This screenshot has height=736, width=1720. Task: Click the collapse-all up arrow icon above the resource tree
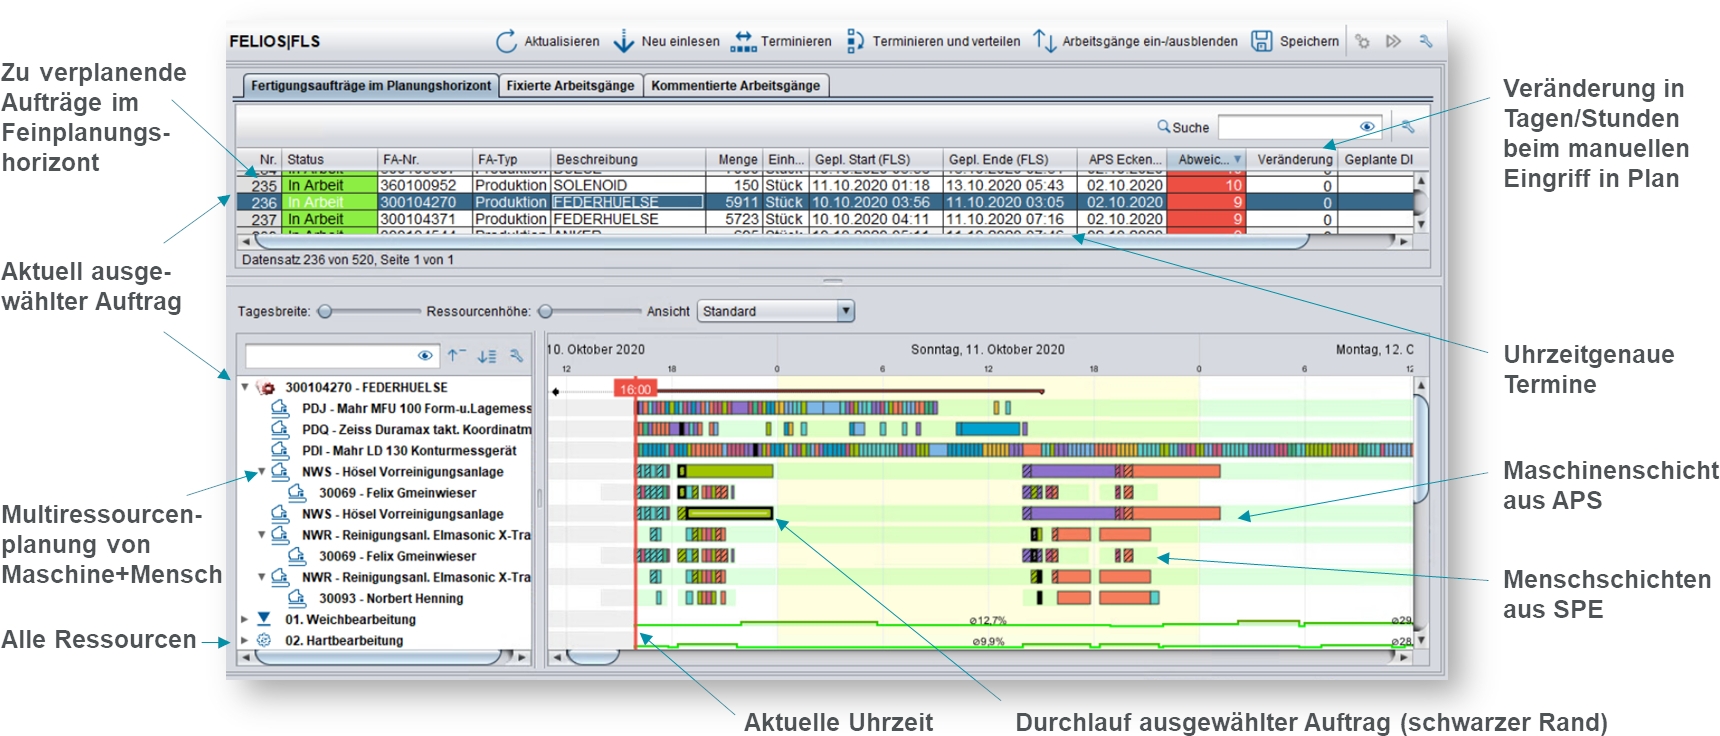pos(456,355)
